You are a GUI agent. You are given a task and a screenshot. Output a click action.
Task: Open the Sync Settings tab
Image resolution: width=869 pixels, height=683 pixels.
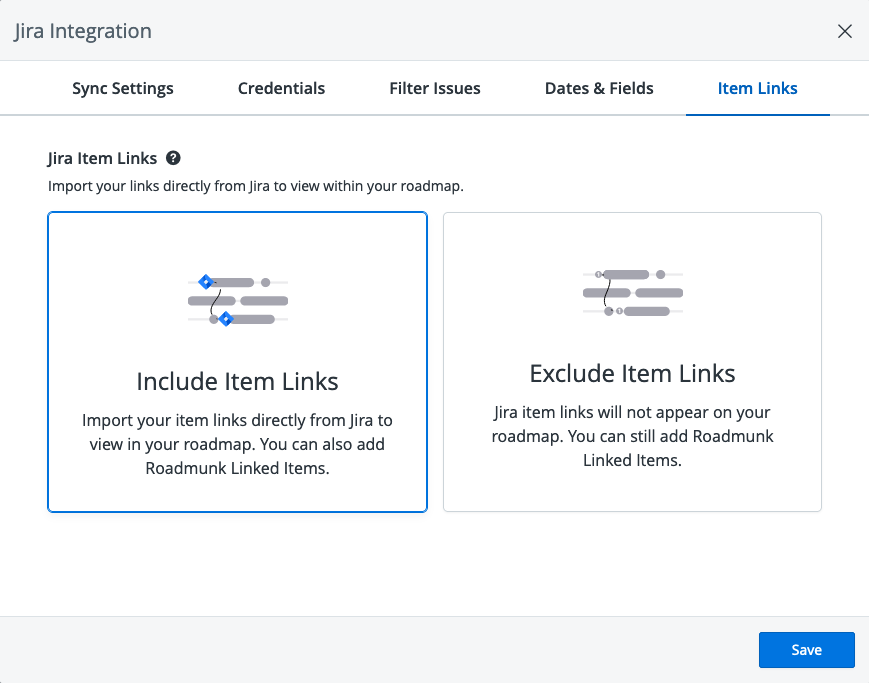click(123, 88)
